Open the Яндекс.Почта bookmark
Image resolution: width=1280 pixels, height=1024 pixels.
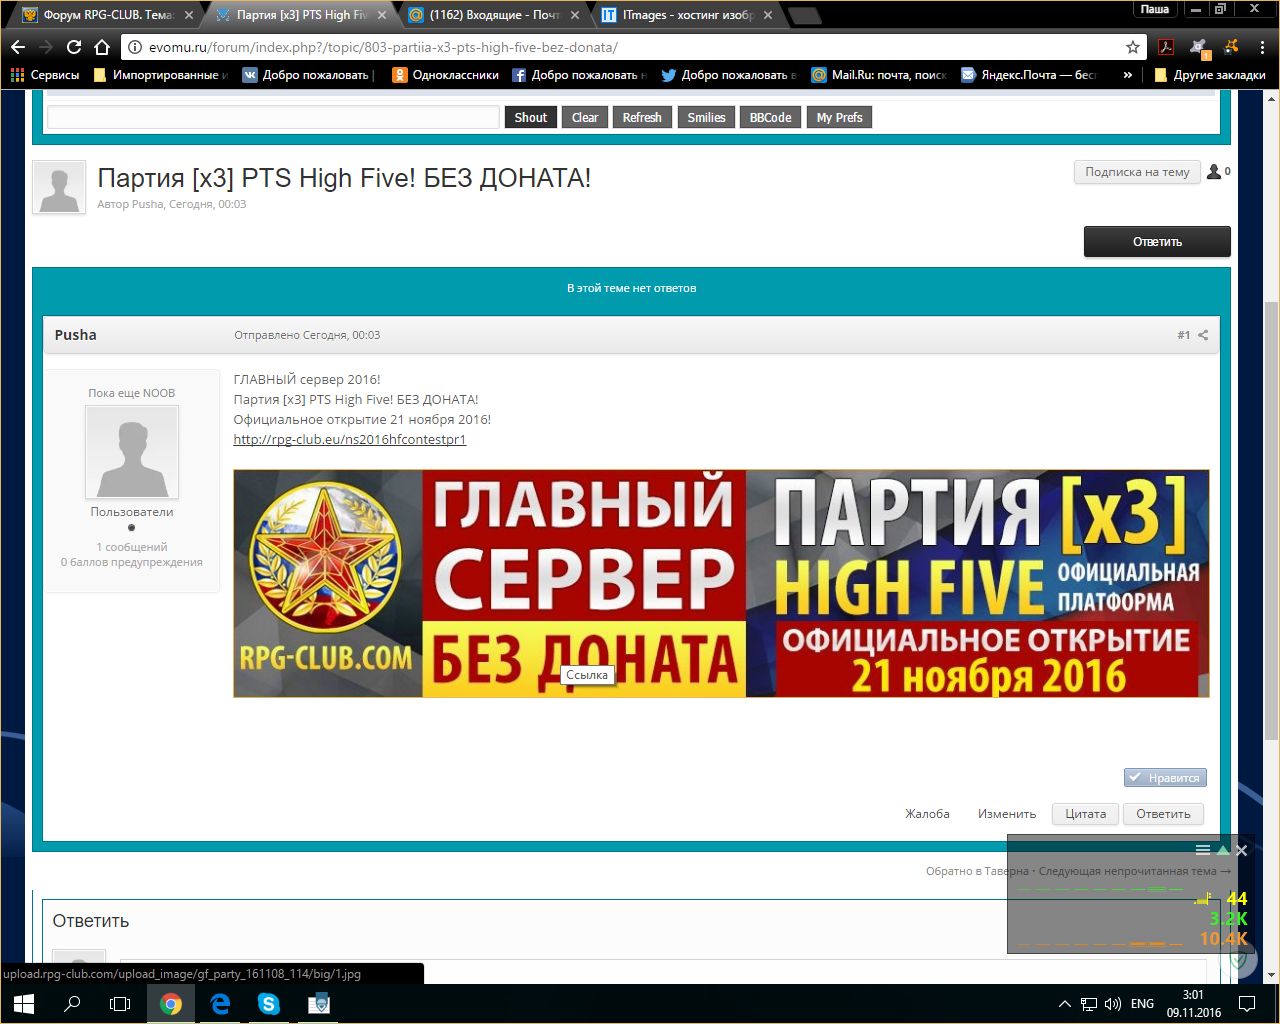point(1029,75)
